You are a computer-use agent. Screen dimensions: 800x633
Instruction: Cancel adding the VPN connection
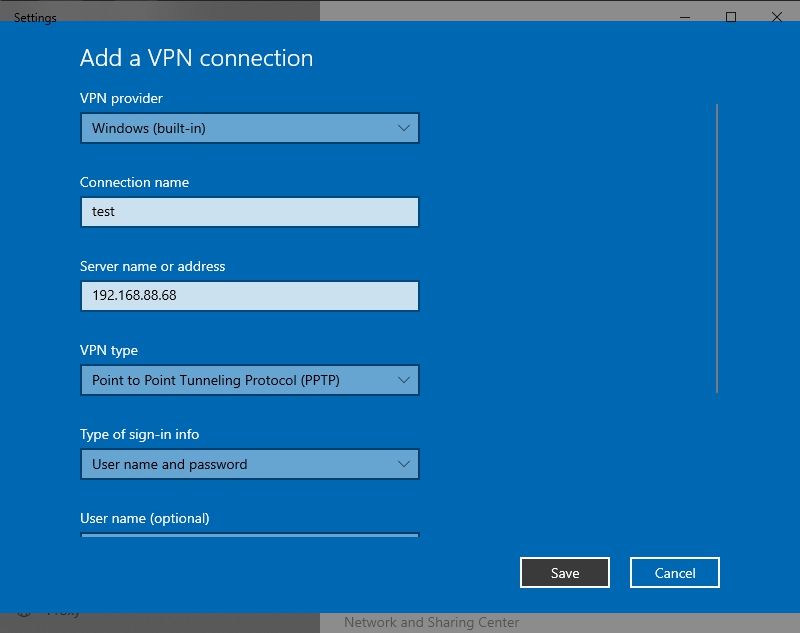(x=674, y=573)
